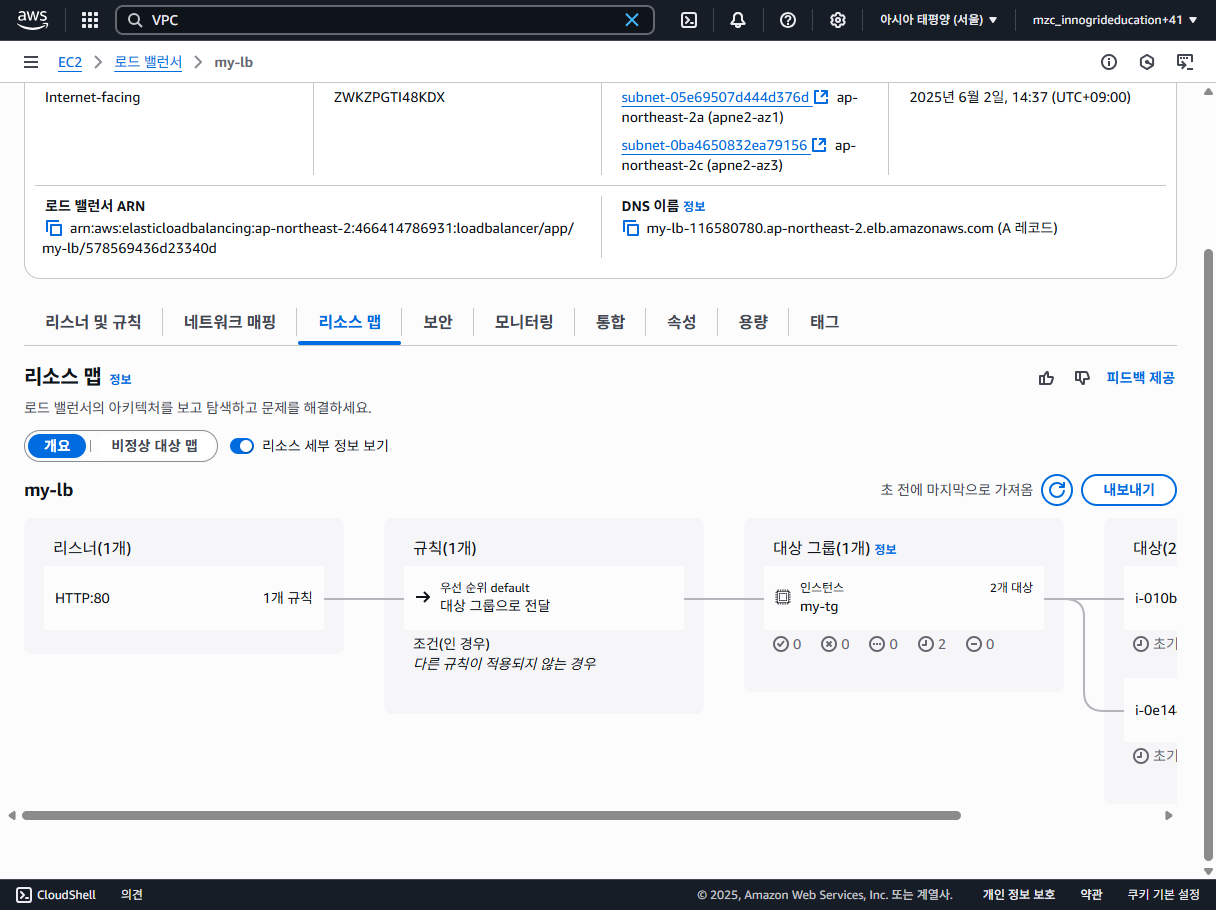Switch to the 보안 tab
Viewport: 1216px width, 910px height.
pos(438,322)
